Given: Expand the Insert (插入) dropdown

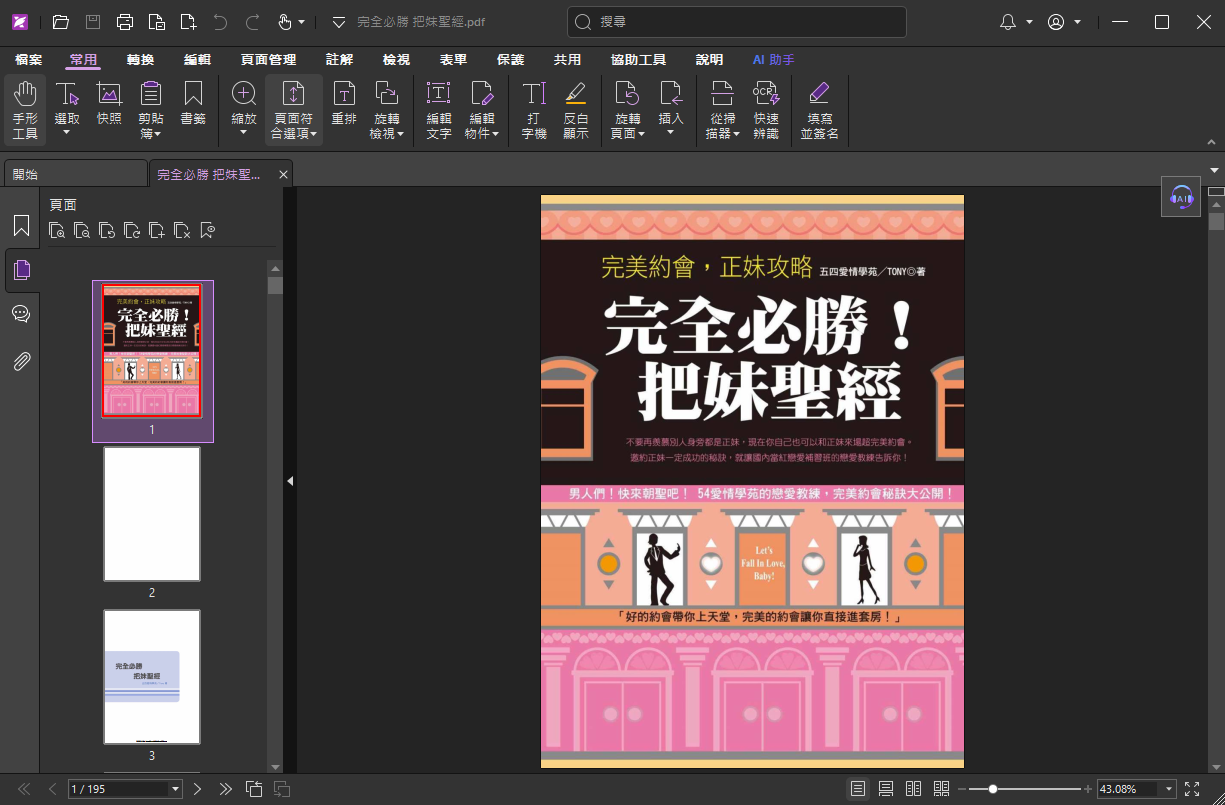Looking at the screenshot, I should click(x=671, y=132).
